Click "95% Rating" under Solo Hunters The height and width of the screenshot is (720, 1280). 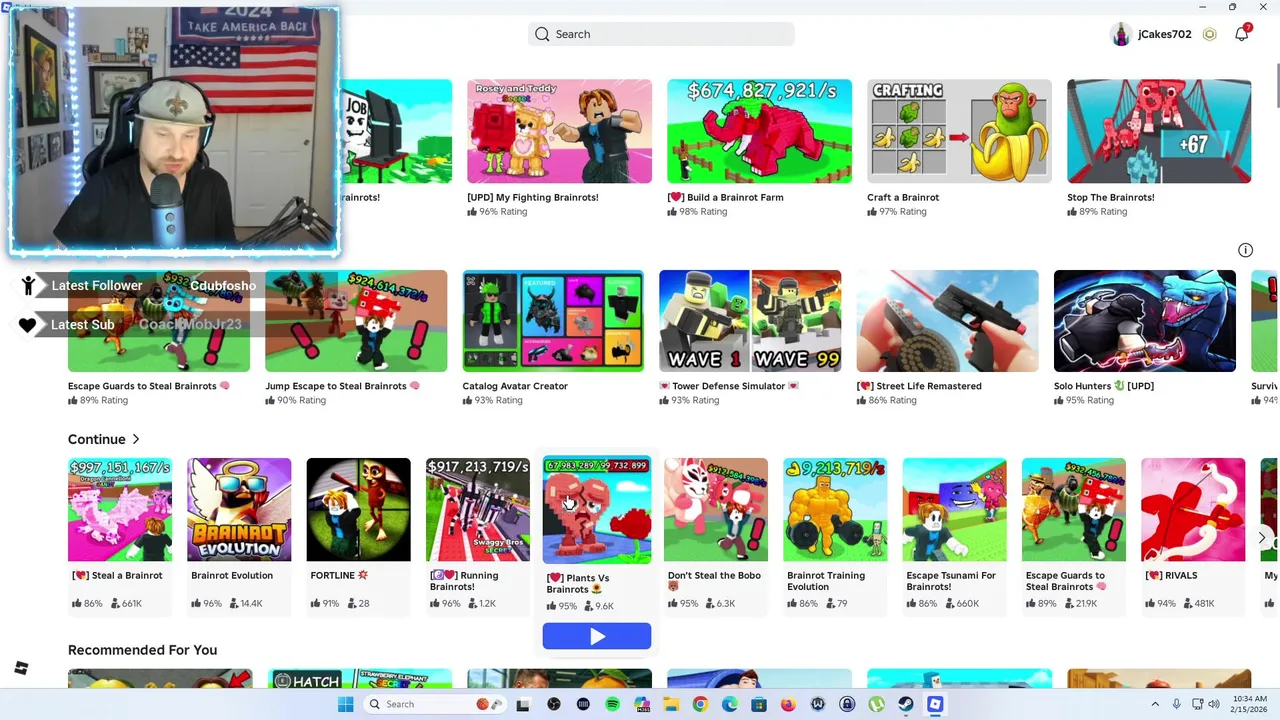[1089, 400]
